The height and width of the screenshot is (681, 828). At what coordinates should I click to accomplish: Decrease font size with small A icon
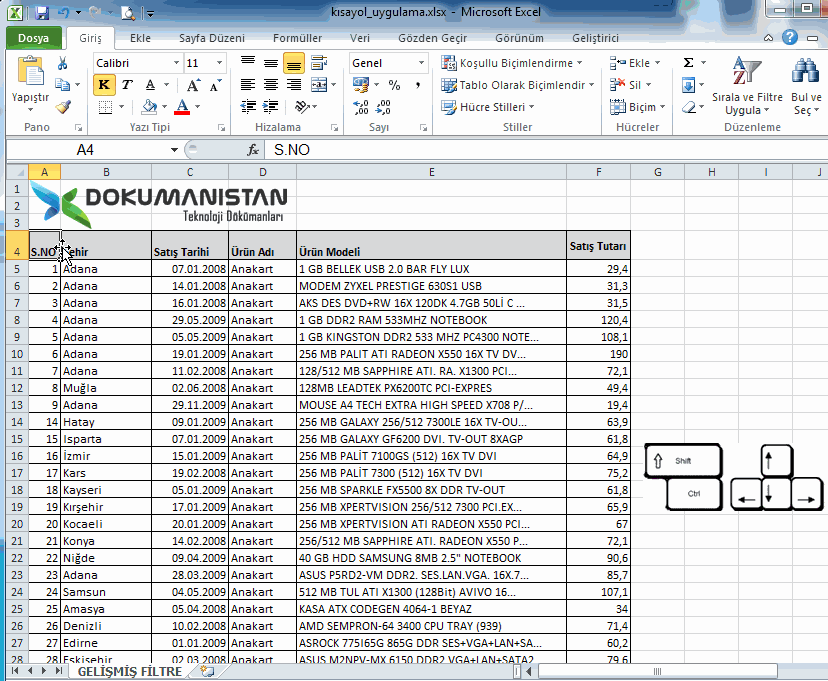(x=215, y=86)
